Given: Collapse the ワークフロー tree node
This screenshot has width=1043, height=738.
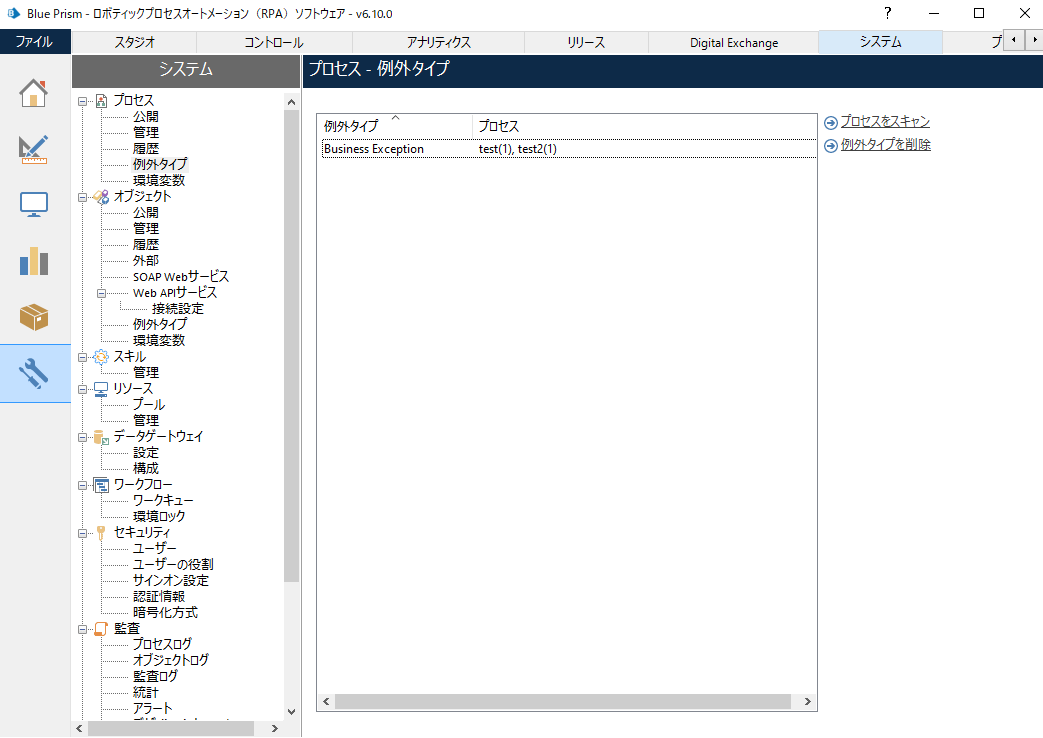Looking at the screenshot, I should pyautogui.click(x=82, y=485).
